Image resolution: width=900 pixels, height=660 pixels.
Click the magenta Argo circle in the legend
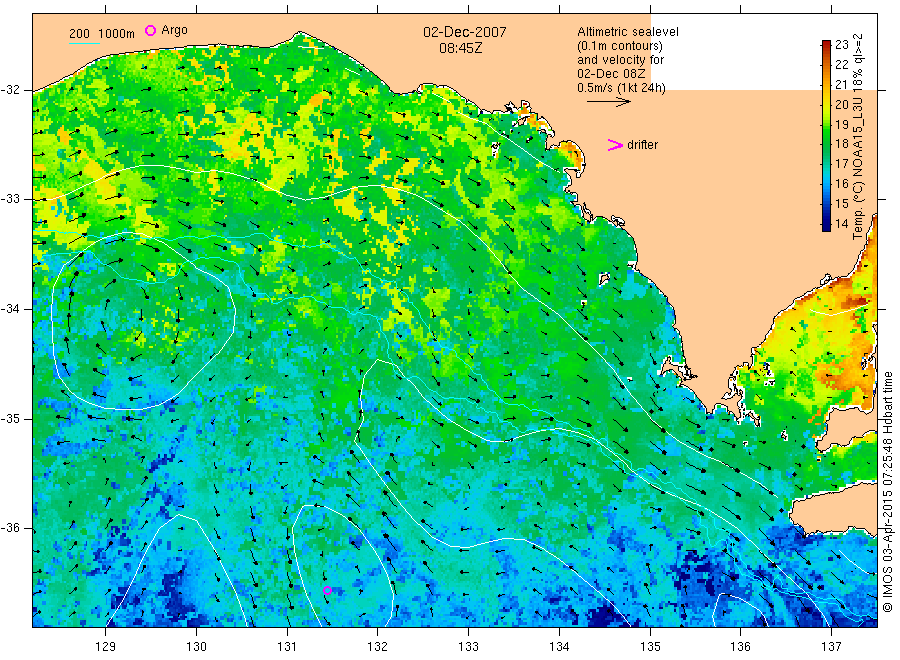tap(150, 30)
